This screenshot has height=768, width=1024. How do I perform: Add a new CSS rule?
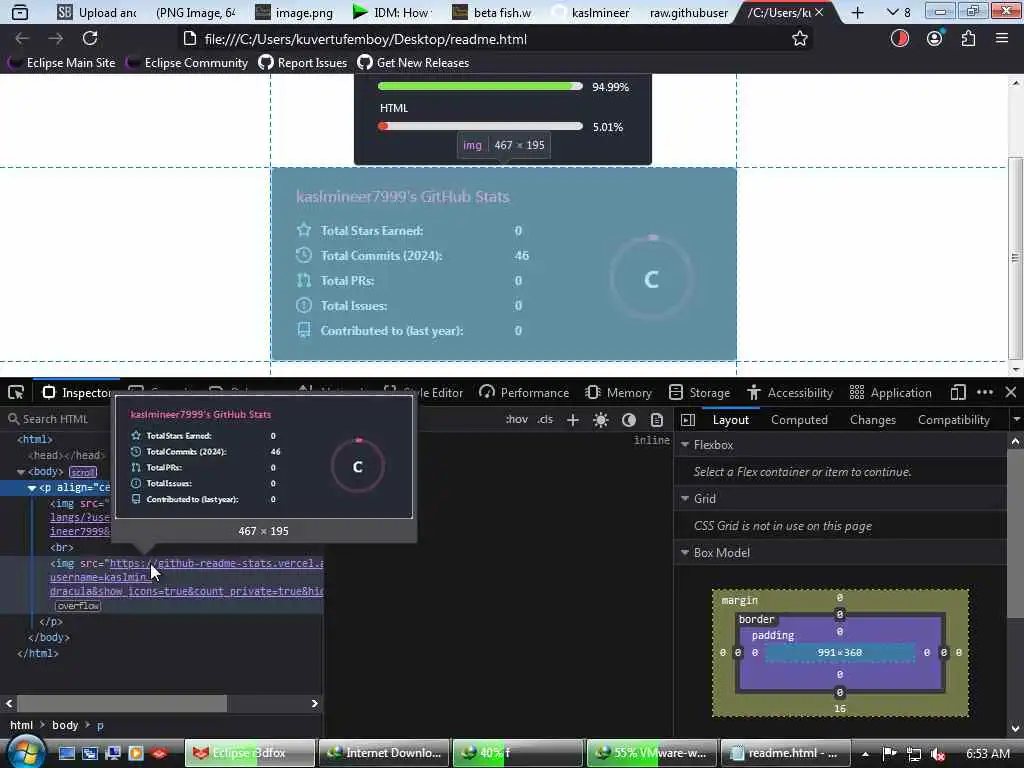(x=573, y=420)
